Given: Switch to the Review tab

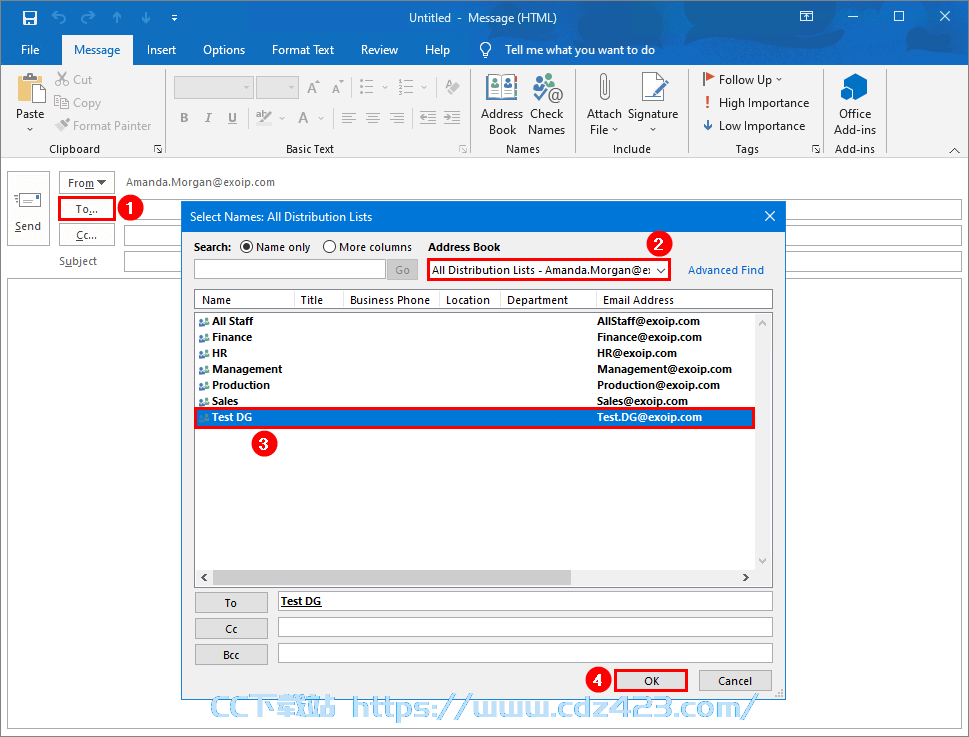Looking at the screenshot, I should click(x=379, y=50).
